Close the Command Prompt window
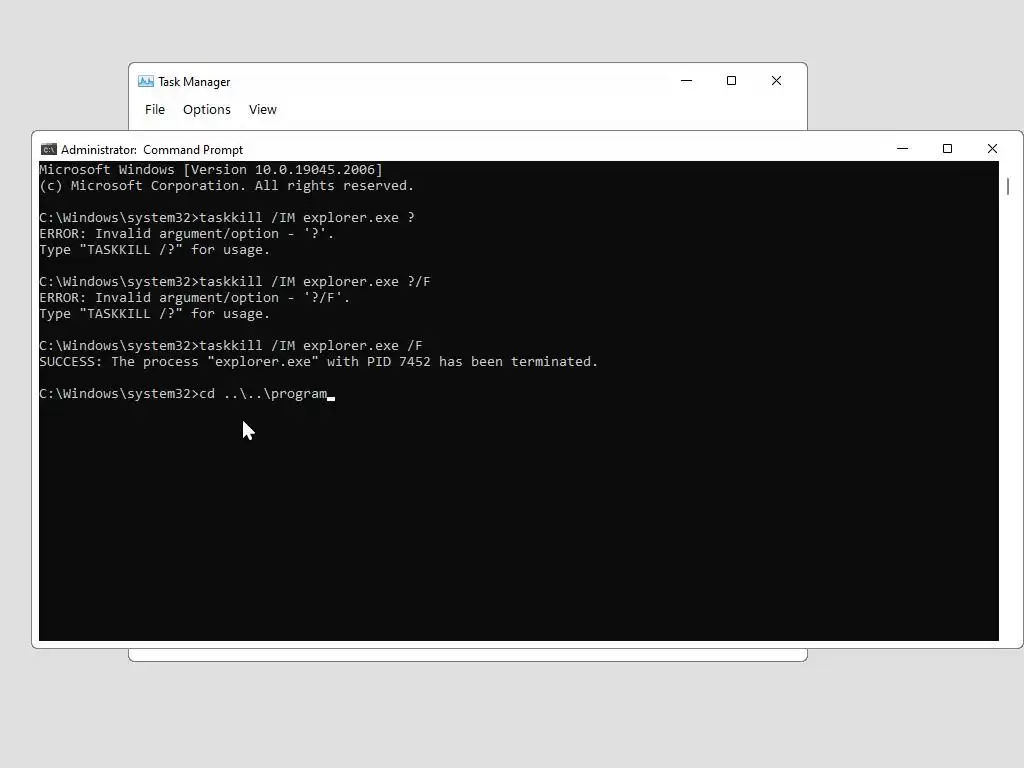This screenshot has height=768, width=1024. pyautogui.click(x=993, y=149)
